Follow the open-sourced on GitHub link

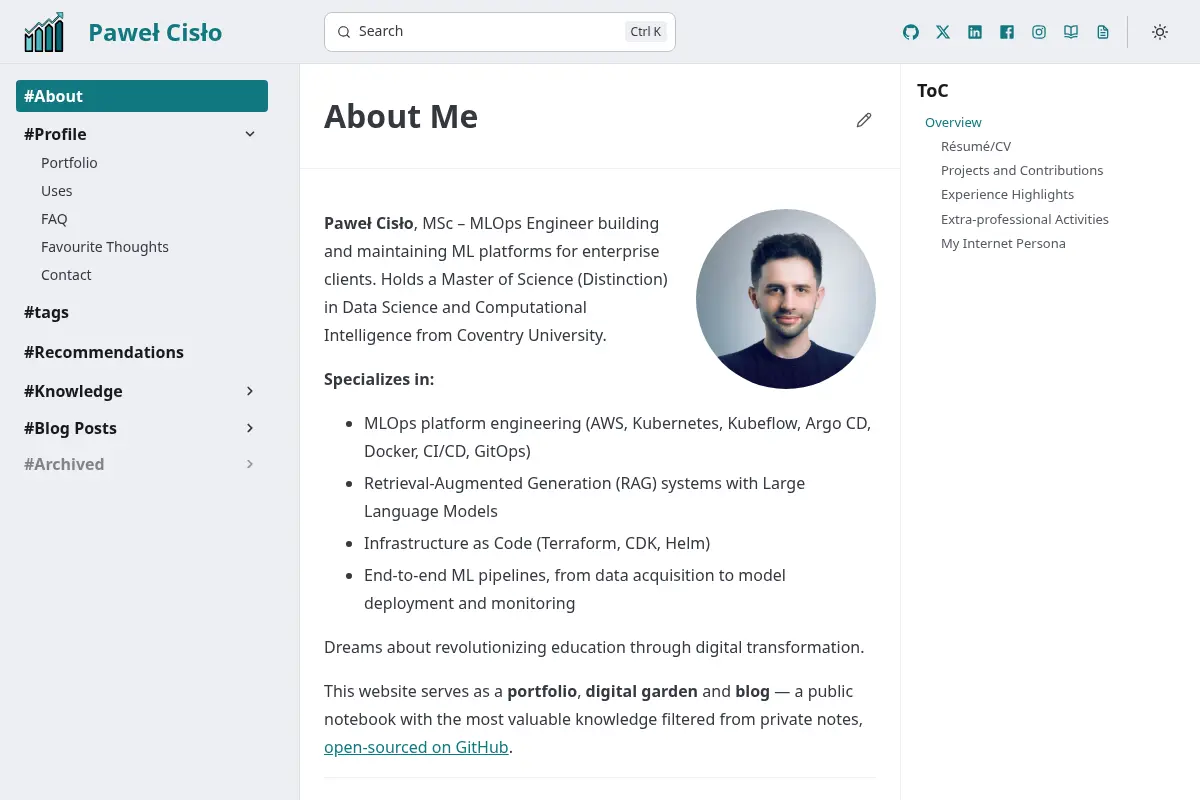416,747
